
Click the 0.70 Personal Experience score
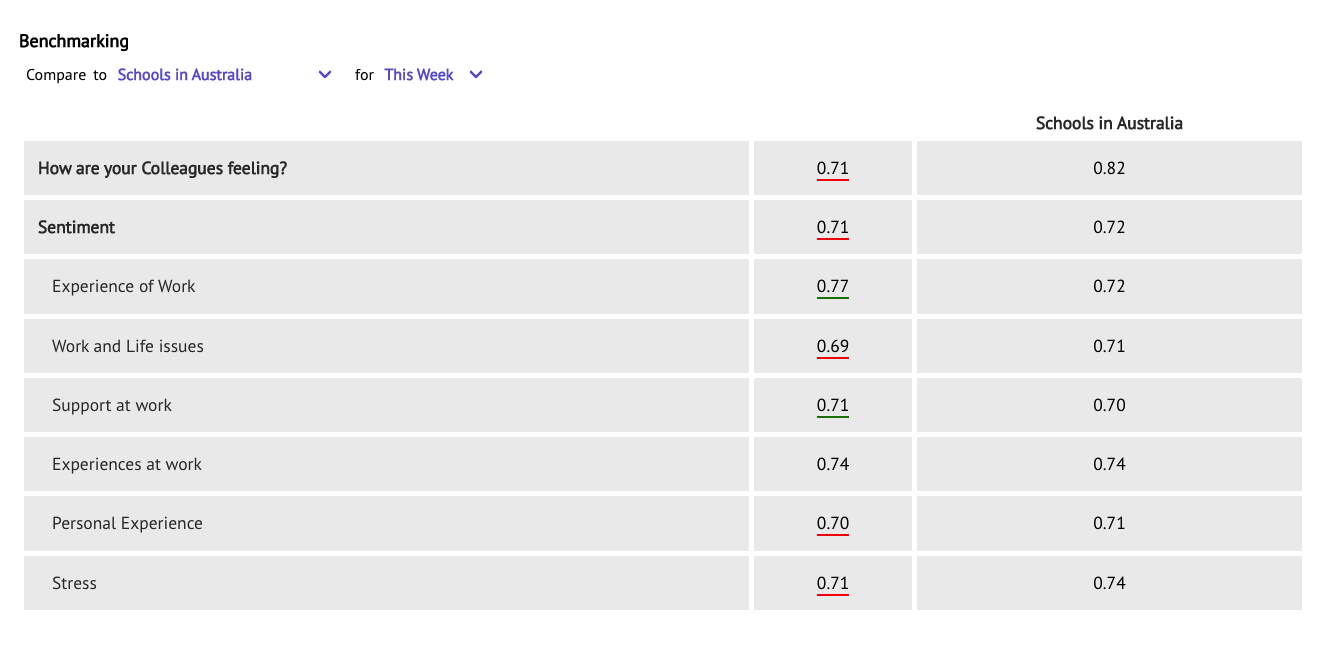[832, 524]
